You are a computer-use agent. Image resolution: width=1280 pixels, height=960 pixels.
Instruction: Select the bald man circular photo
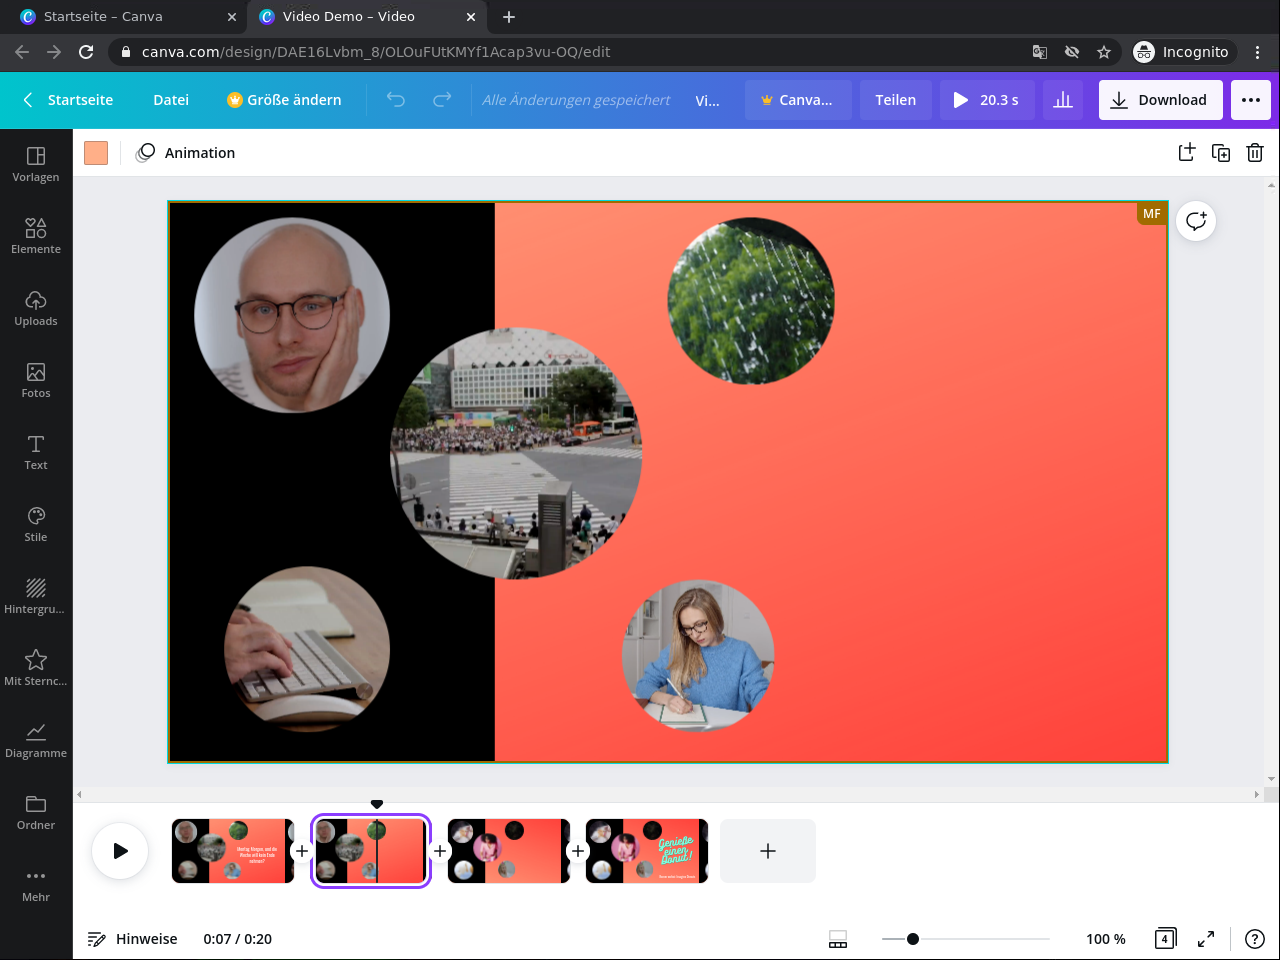click(292, 315)
